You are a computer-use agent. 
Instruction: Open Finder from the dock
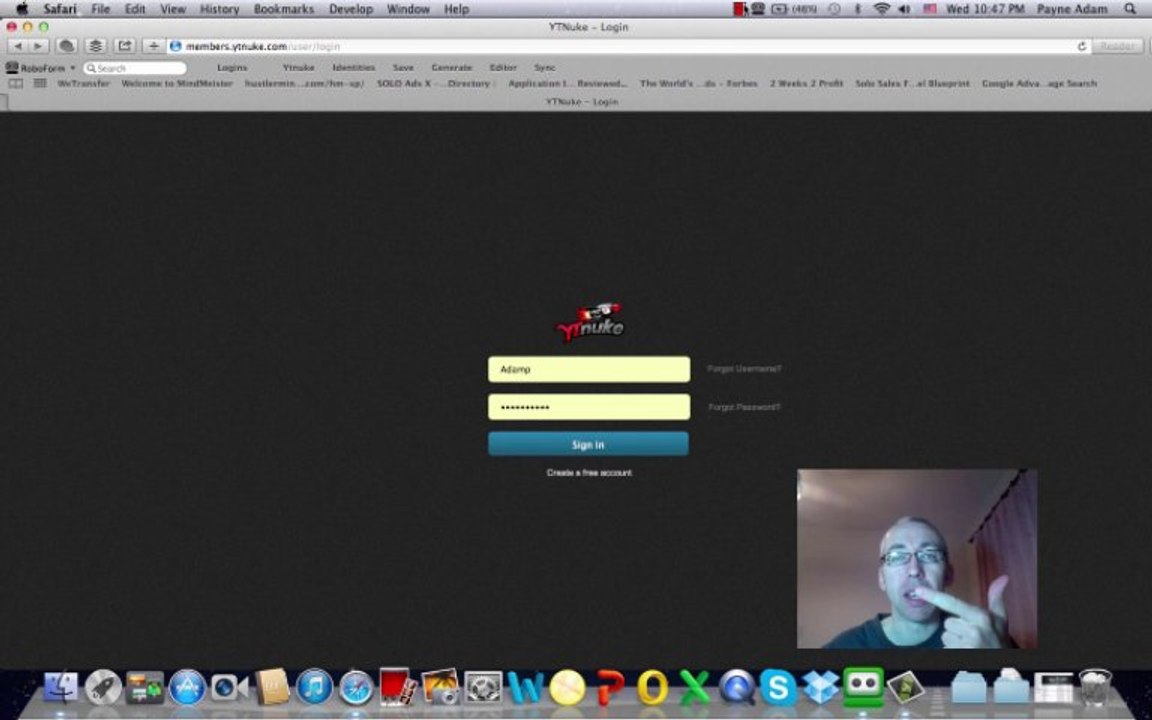62,688
